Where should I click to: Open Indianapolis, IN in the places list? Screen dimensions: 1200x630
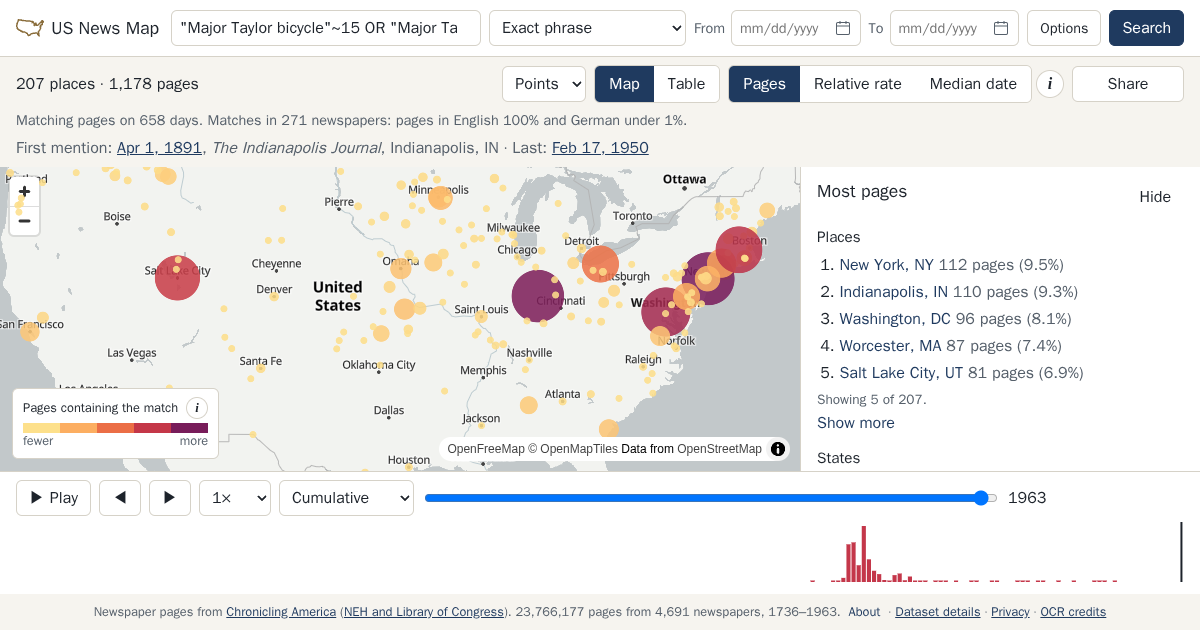(x=893, y=292)
